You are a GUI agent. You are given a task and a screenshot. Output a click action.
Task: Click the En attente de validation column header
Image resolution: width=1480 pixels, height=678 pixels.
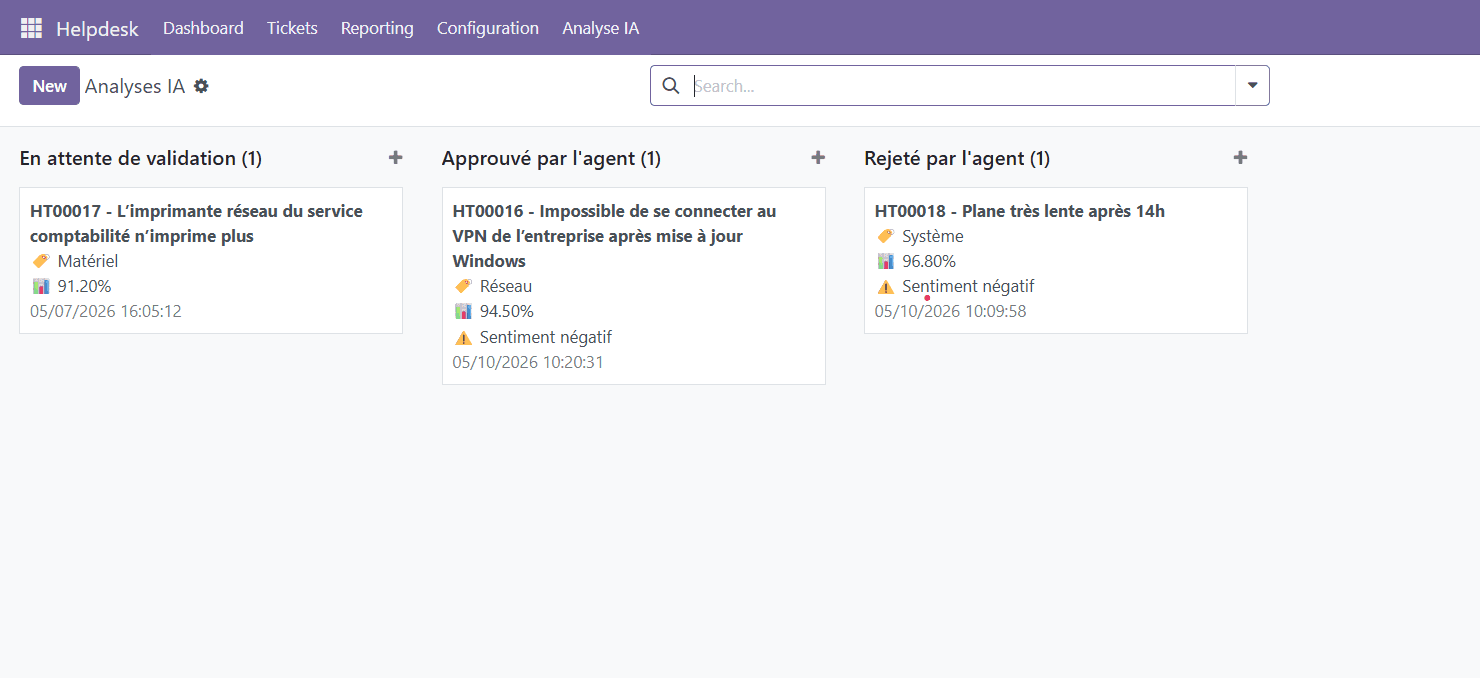140,158
